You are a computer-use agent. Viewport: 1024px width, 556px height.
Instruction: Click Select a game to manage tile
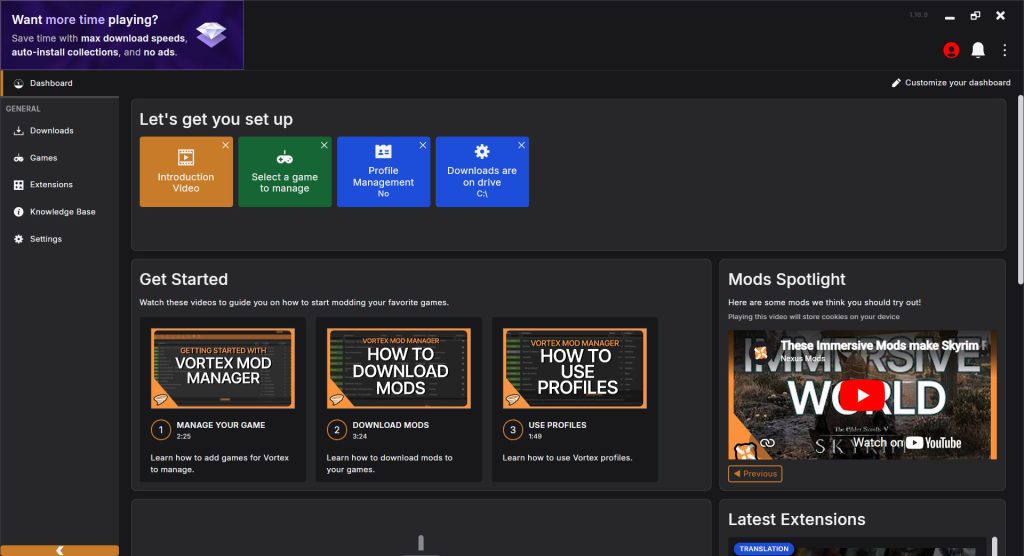[285, 172]
